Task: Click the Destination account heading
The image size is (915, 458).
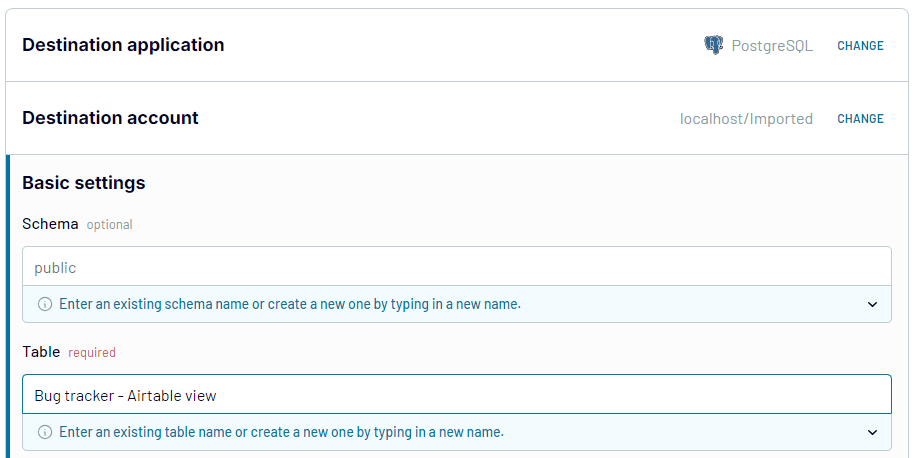Action: 110,118
